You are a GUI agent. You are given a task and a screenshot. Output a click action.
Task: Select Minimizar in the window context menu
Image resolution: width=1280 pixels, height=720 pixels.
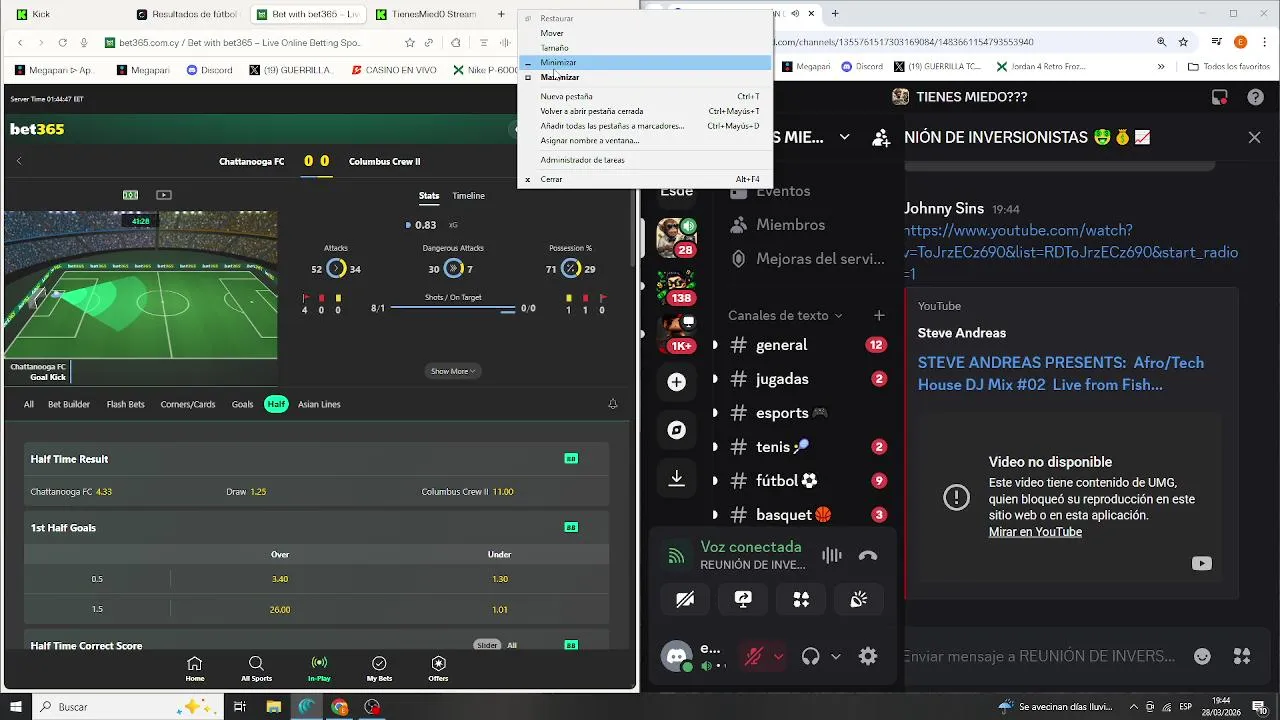point(645,62)
